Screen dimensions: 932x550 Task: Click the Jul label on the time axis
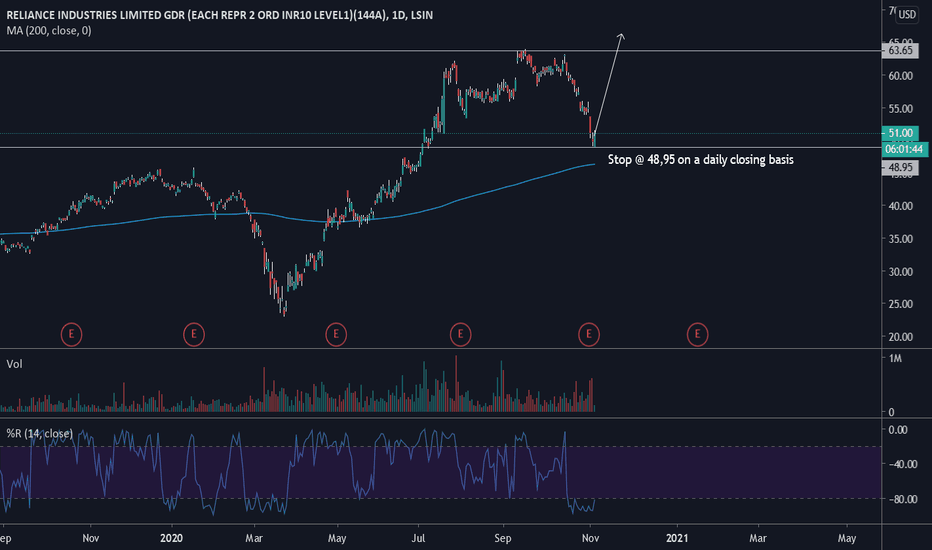click(418, 538)
